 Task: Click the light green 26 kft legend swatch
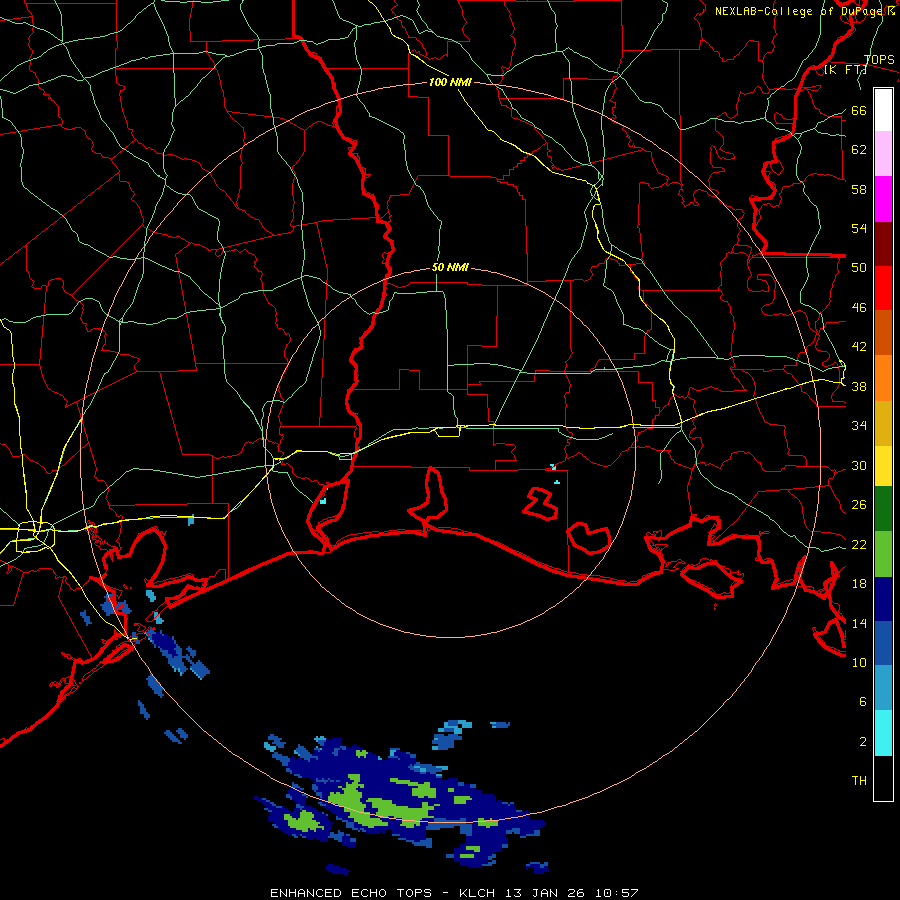tap(883, 554)
